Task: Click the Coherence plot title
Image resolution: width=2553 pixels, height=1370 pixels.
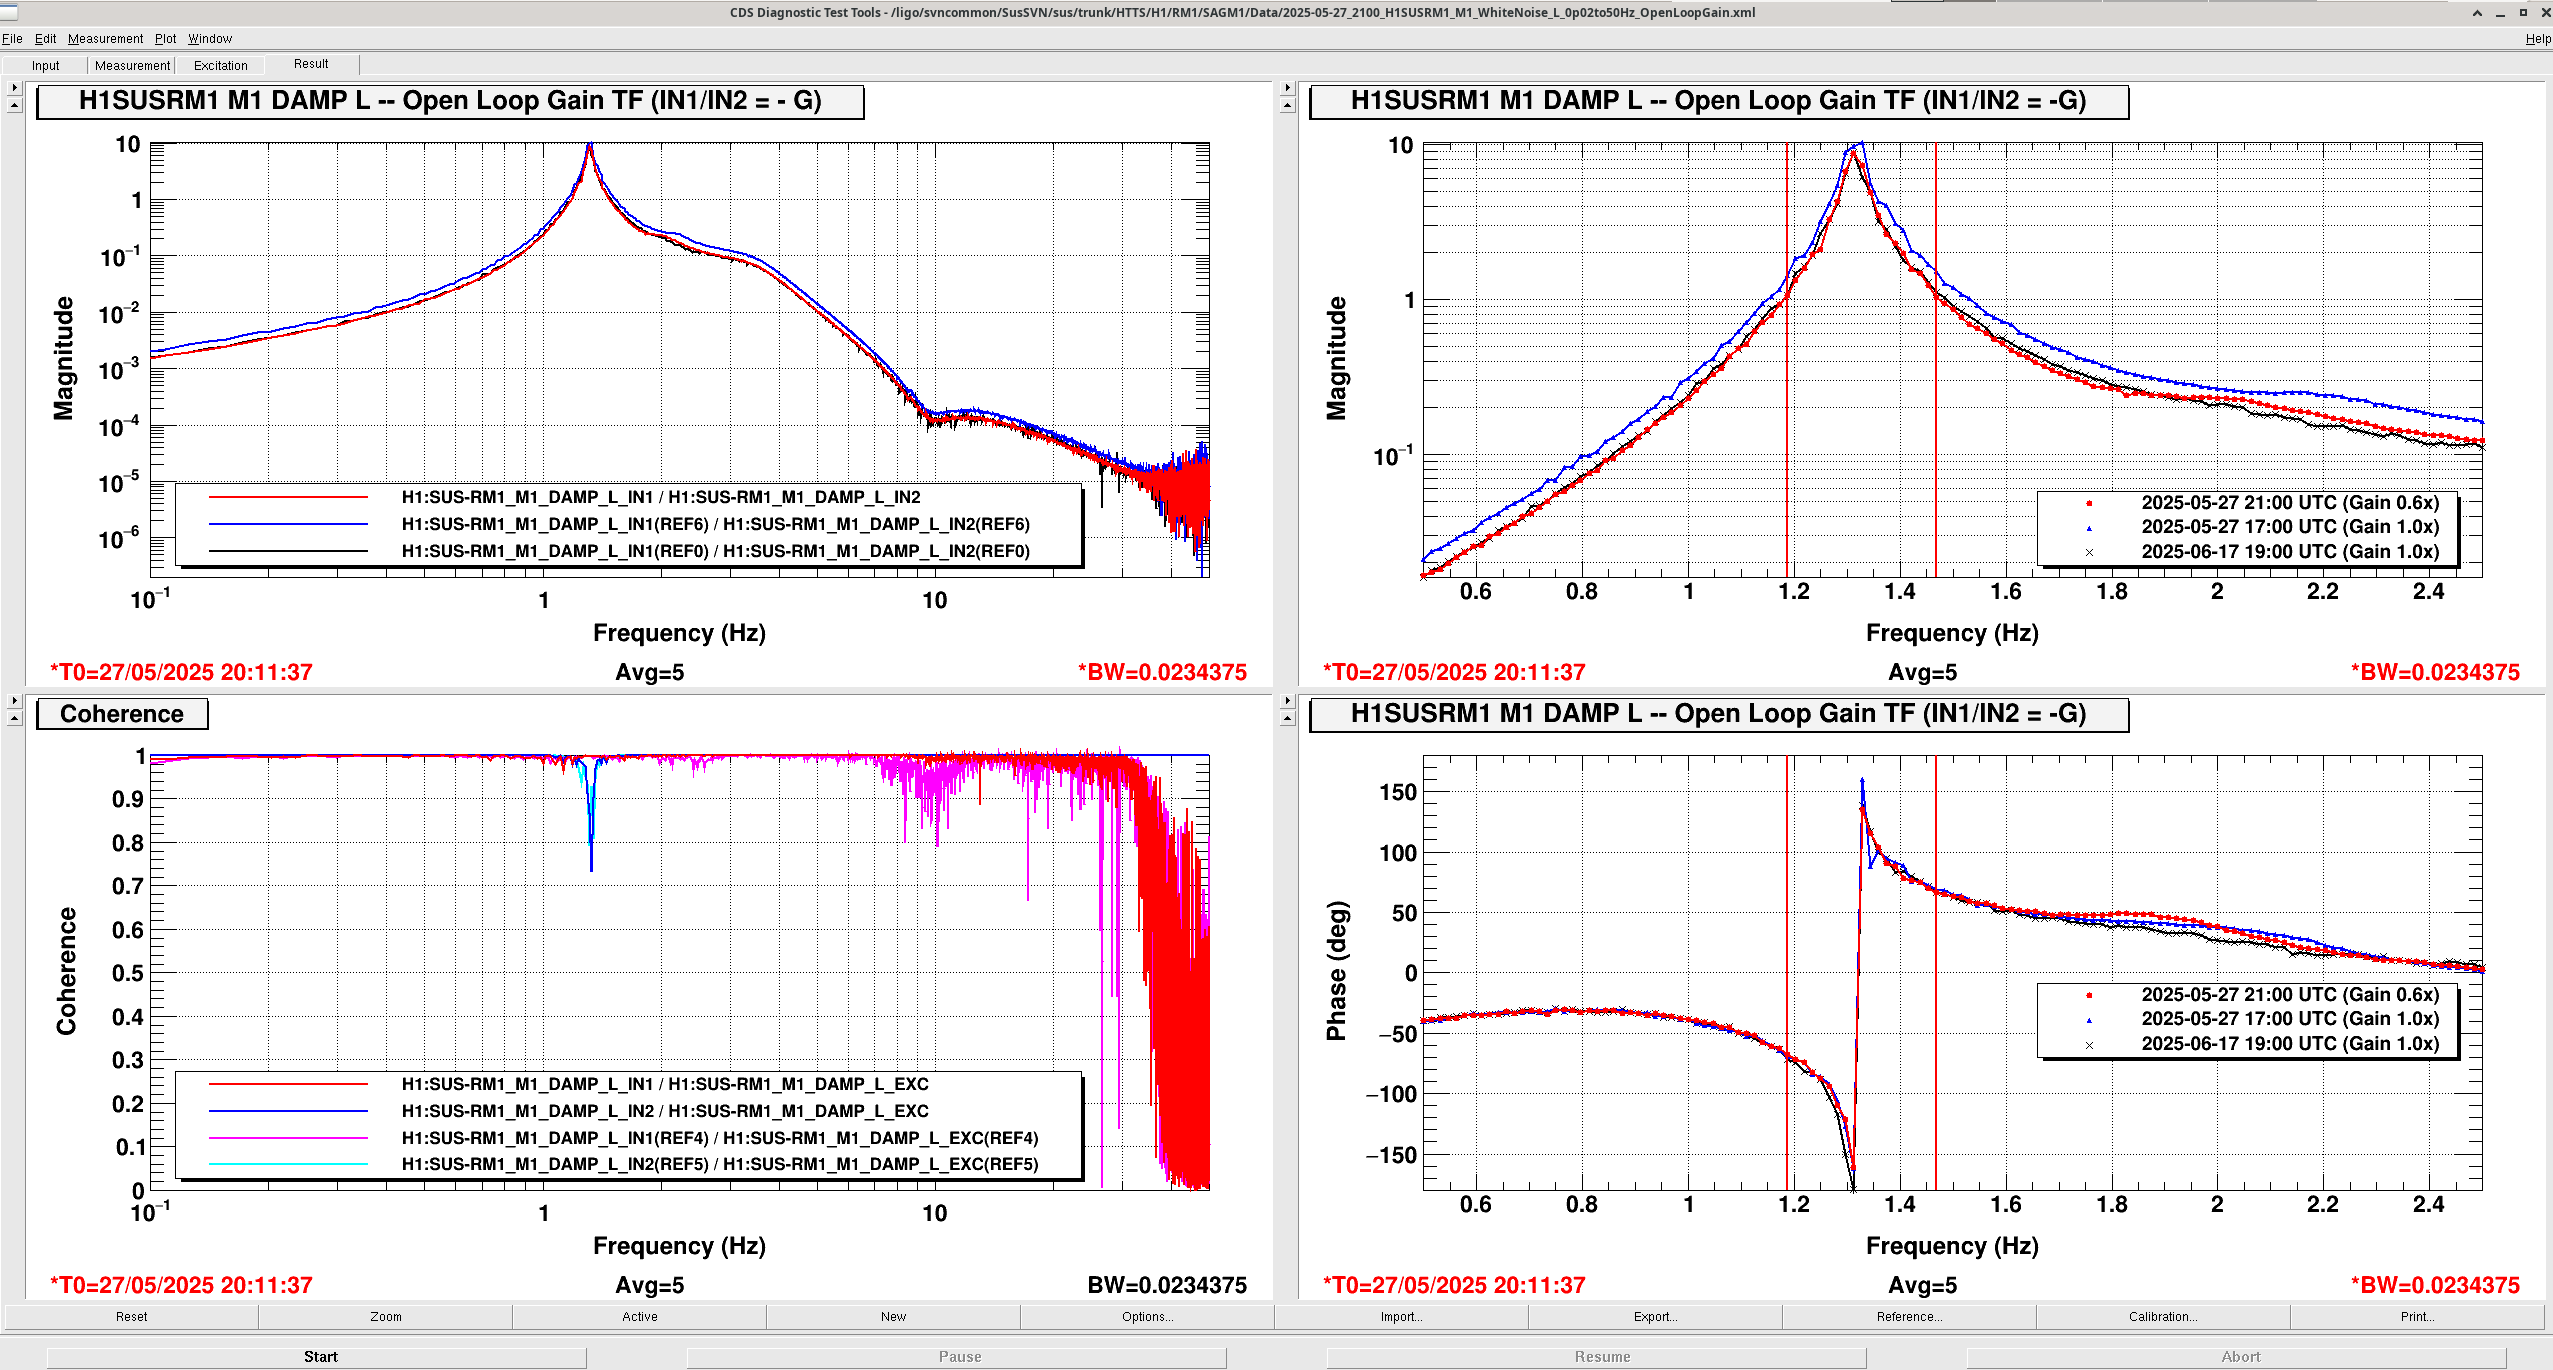Action: click(x=122, y=714)
